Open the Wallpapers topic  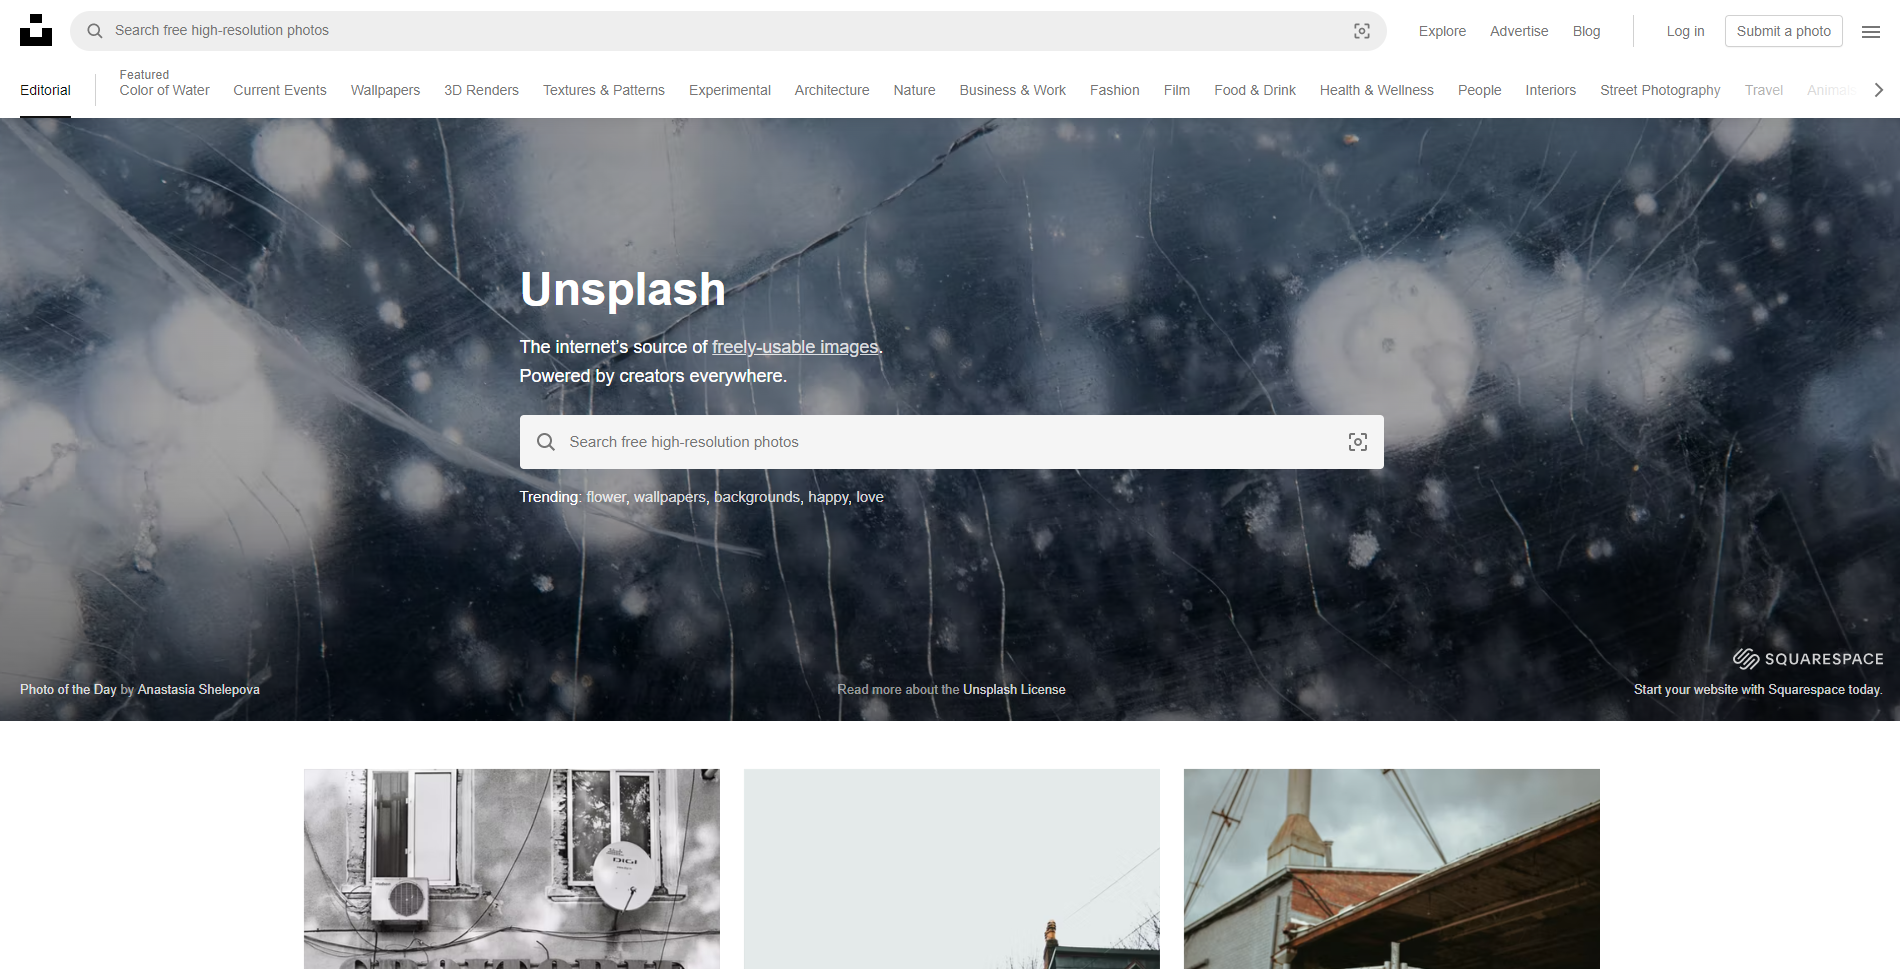pos(385,90)
